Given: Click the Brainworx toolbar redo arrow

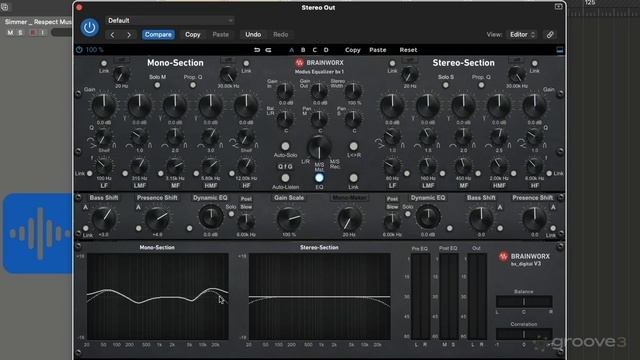Looking at the screenshot, I should (268, 50).
